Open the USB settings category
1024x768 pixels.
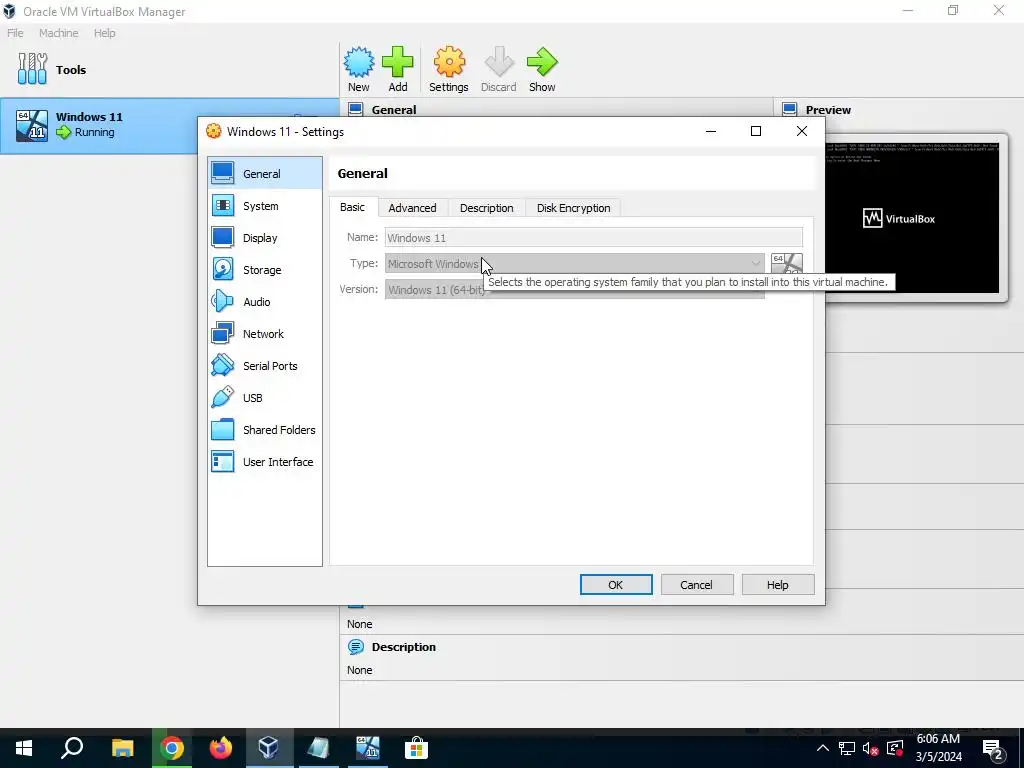point(264,398)
